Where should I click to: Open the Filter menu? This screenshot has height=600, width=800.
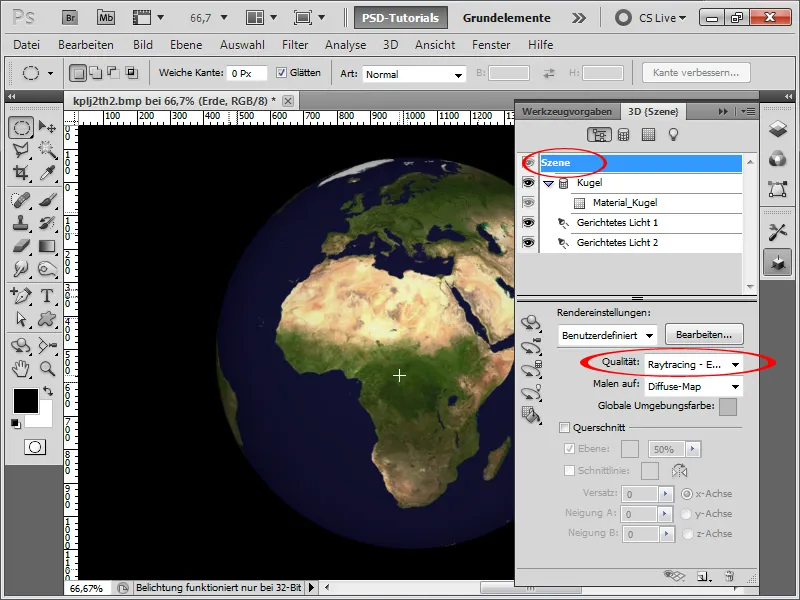coord(295,45)
